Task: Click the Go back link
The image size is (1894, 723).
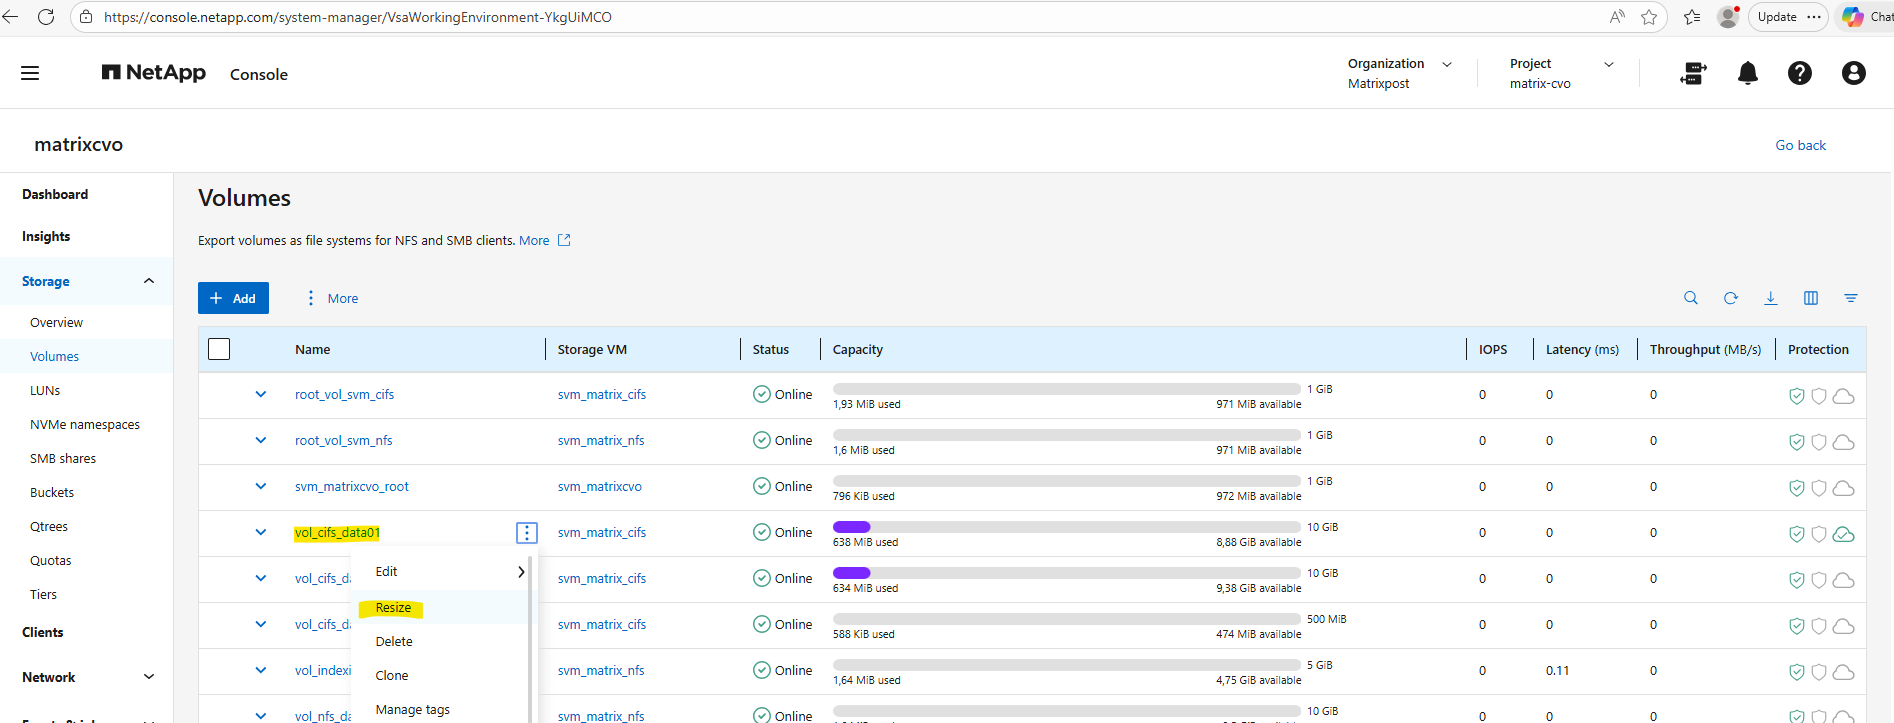Action: [x=1800, y=145]
